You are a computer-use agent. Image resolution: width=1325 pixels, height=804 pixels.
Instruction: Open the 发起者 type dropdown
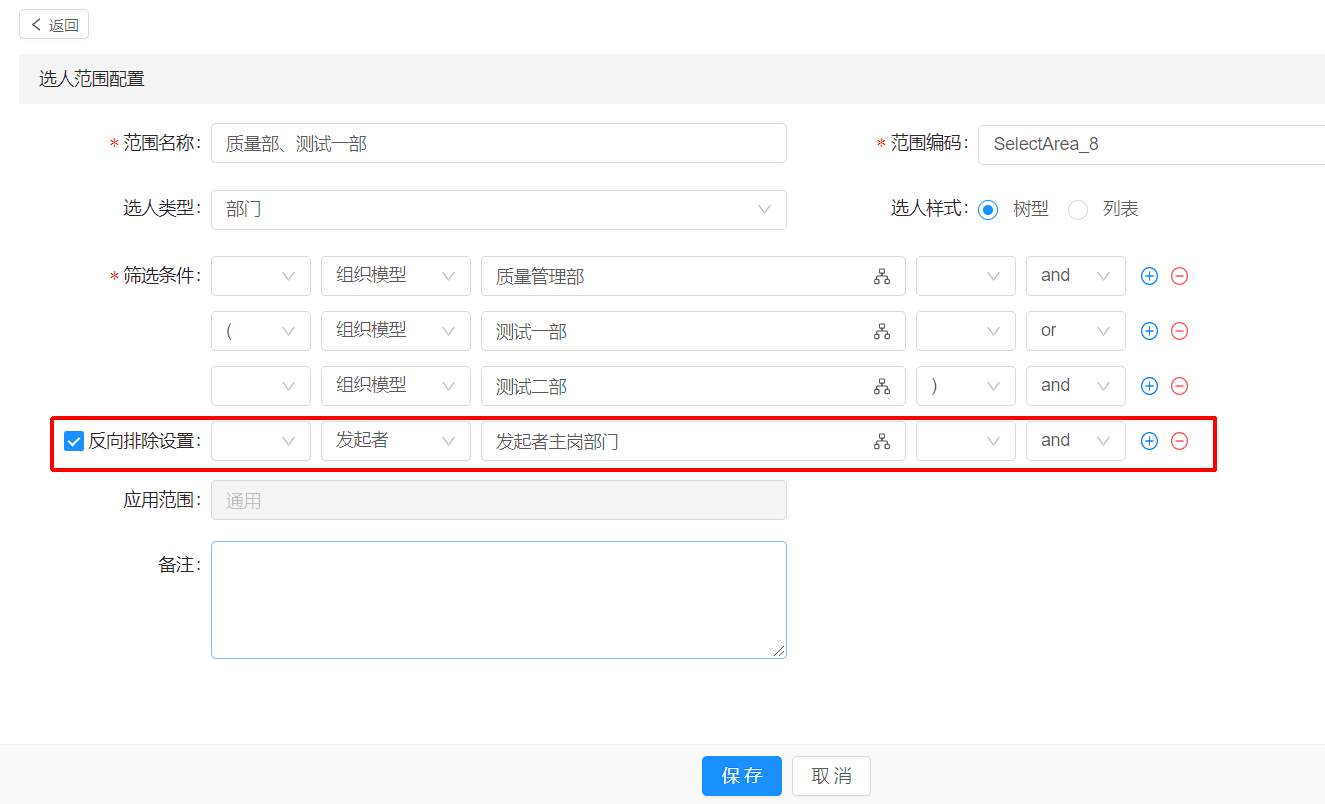396,441
